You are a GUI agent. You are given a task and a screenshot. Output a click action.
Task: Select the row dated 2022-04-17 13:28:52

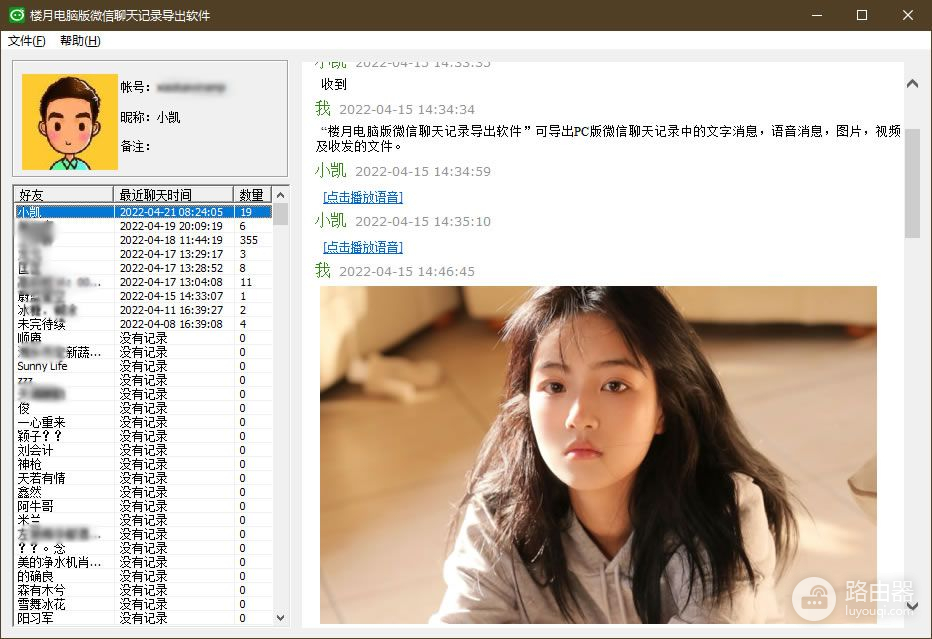pos(143,268)
